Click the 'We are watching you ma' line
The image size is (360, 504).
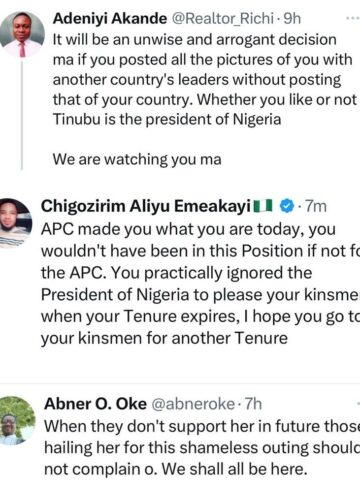click(x=137, y=159)
